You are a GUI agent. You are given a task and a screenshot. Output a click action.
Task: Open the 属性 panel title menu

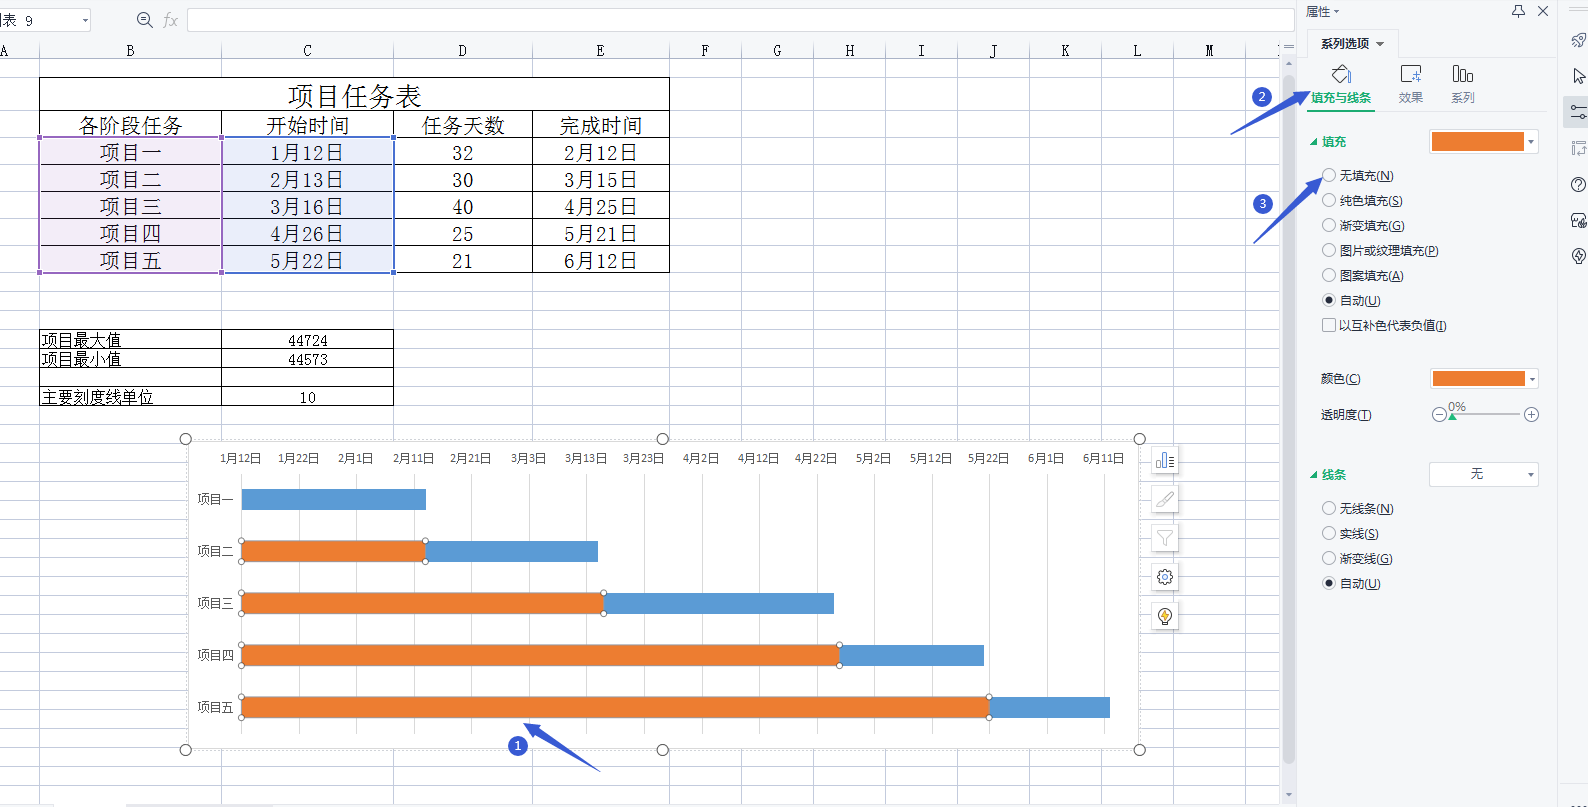point(1322,12)
